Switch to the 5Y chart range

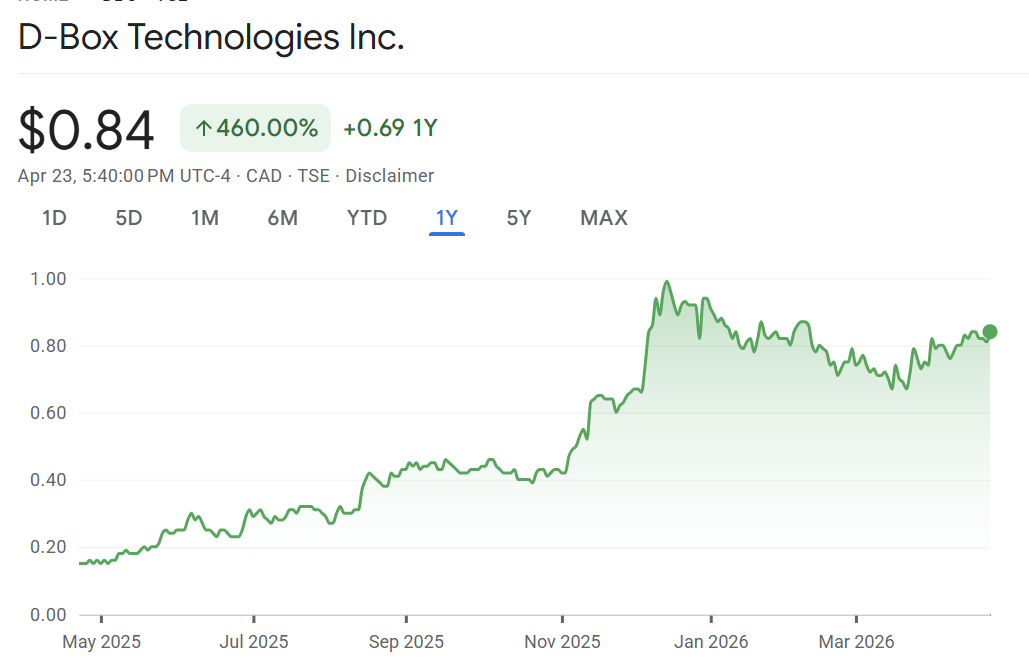[518, 218]
